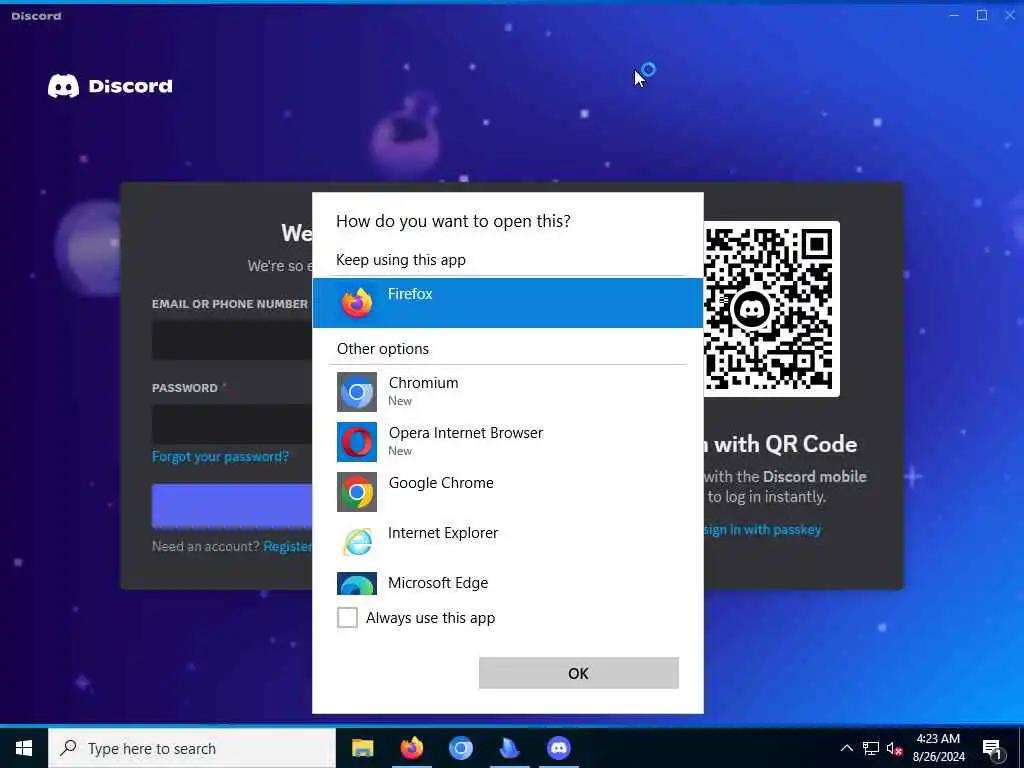Viewport: 1024px width, 768px height.
Task: Open Firefox from the taskbar
Action: pyautogui.click(x=411, y=748)
